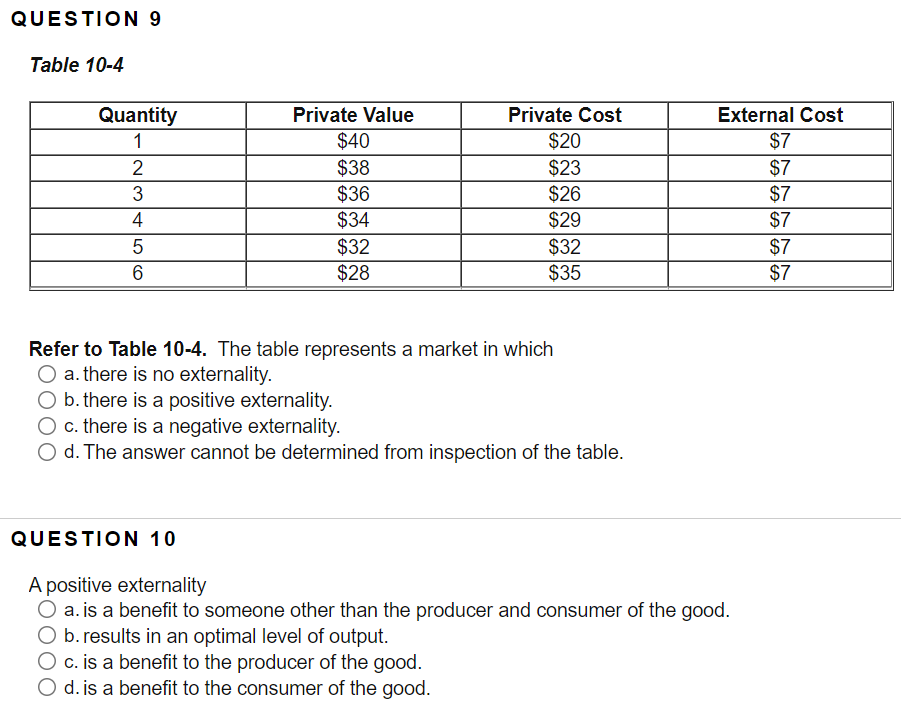This screenshot has width=901, height=709.
Task: Select the quantity 6 cell in the table
Action: 137,272
